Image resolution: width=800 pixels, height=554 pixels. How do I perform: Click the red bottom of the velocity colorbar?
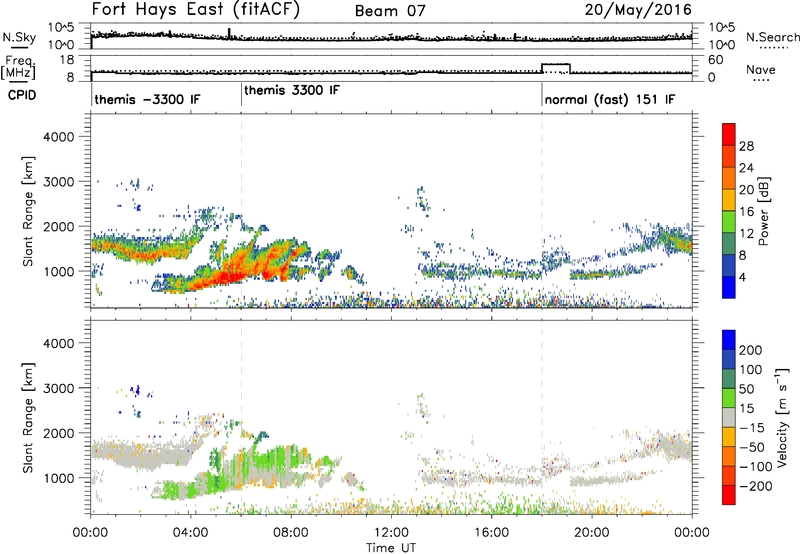point(729,495)
